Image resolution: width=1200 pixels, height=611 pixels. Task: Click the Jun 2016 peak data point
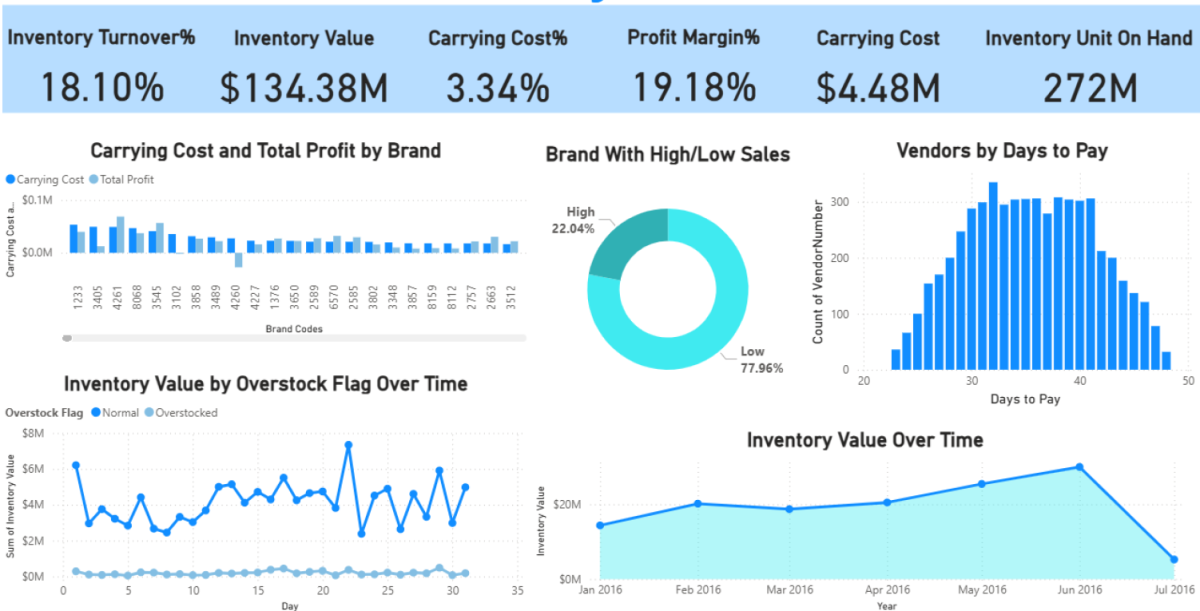pyautogui.click(x=1079, y=467)
